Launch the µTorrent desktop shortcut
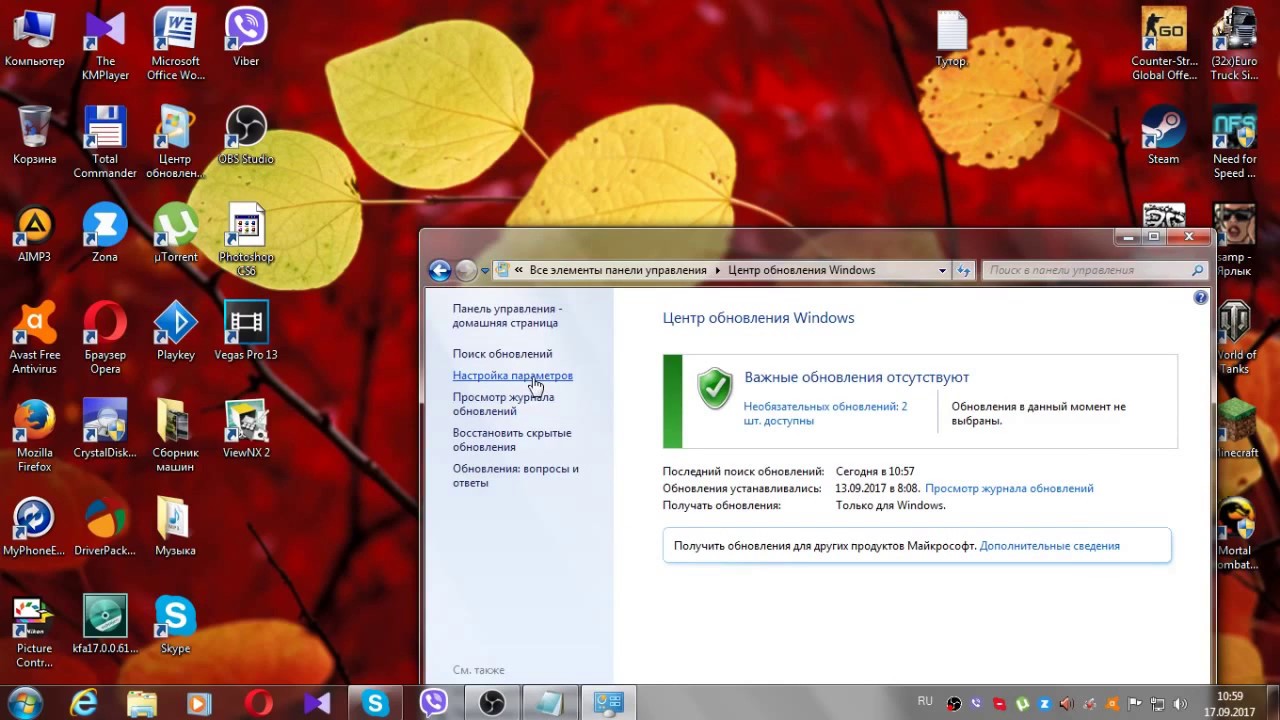The width and height of the screenshot is (1280, 720). tap(175, 233)
